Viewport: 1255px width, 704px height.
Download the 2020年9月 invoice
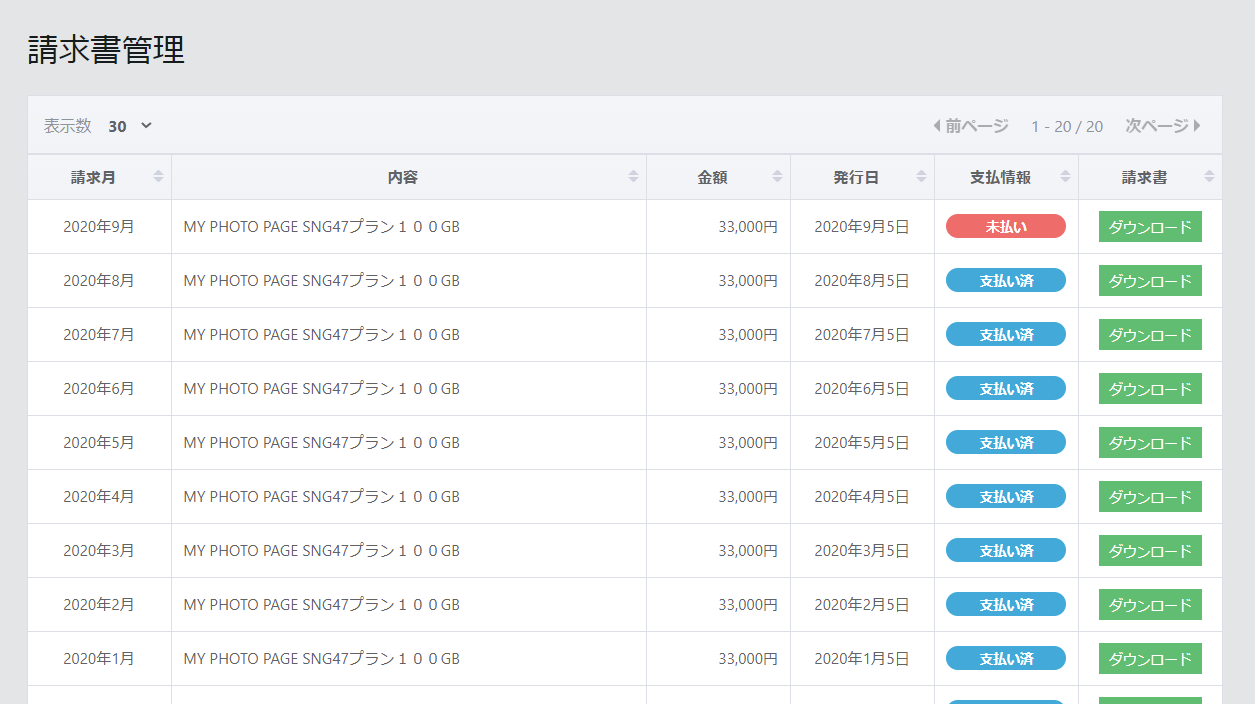pos(1150,227)
